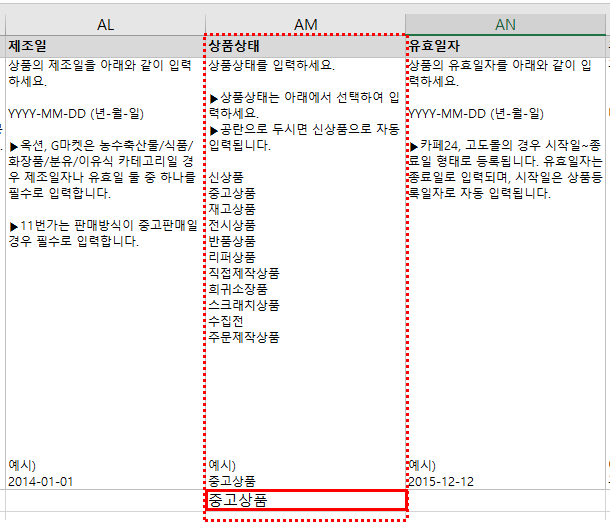
Task: Click 전시상품 in the status list
Action: [x=232, y=225]
